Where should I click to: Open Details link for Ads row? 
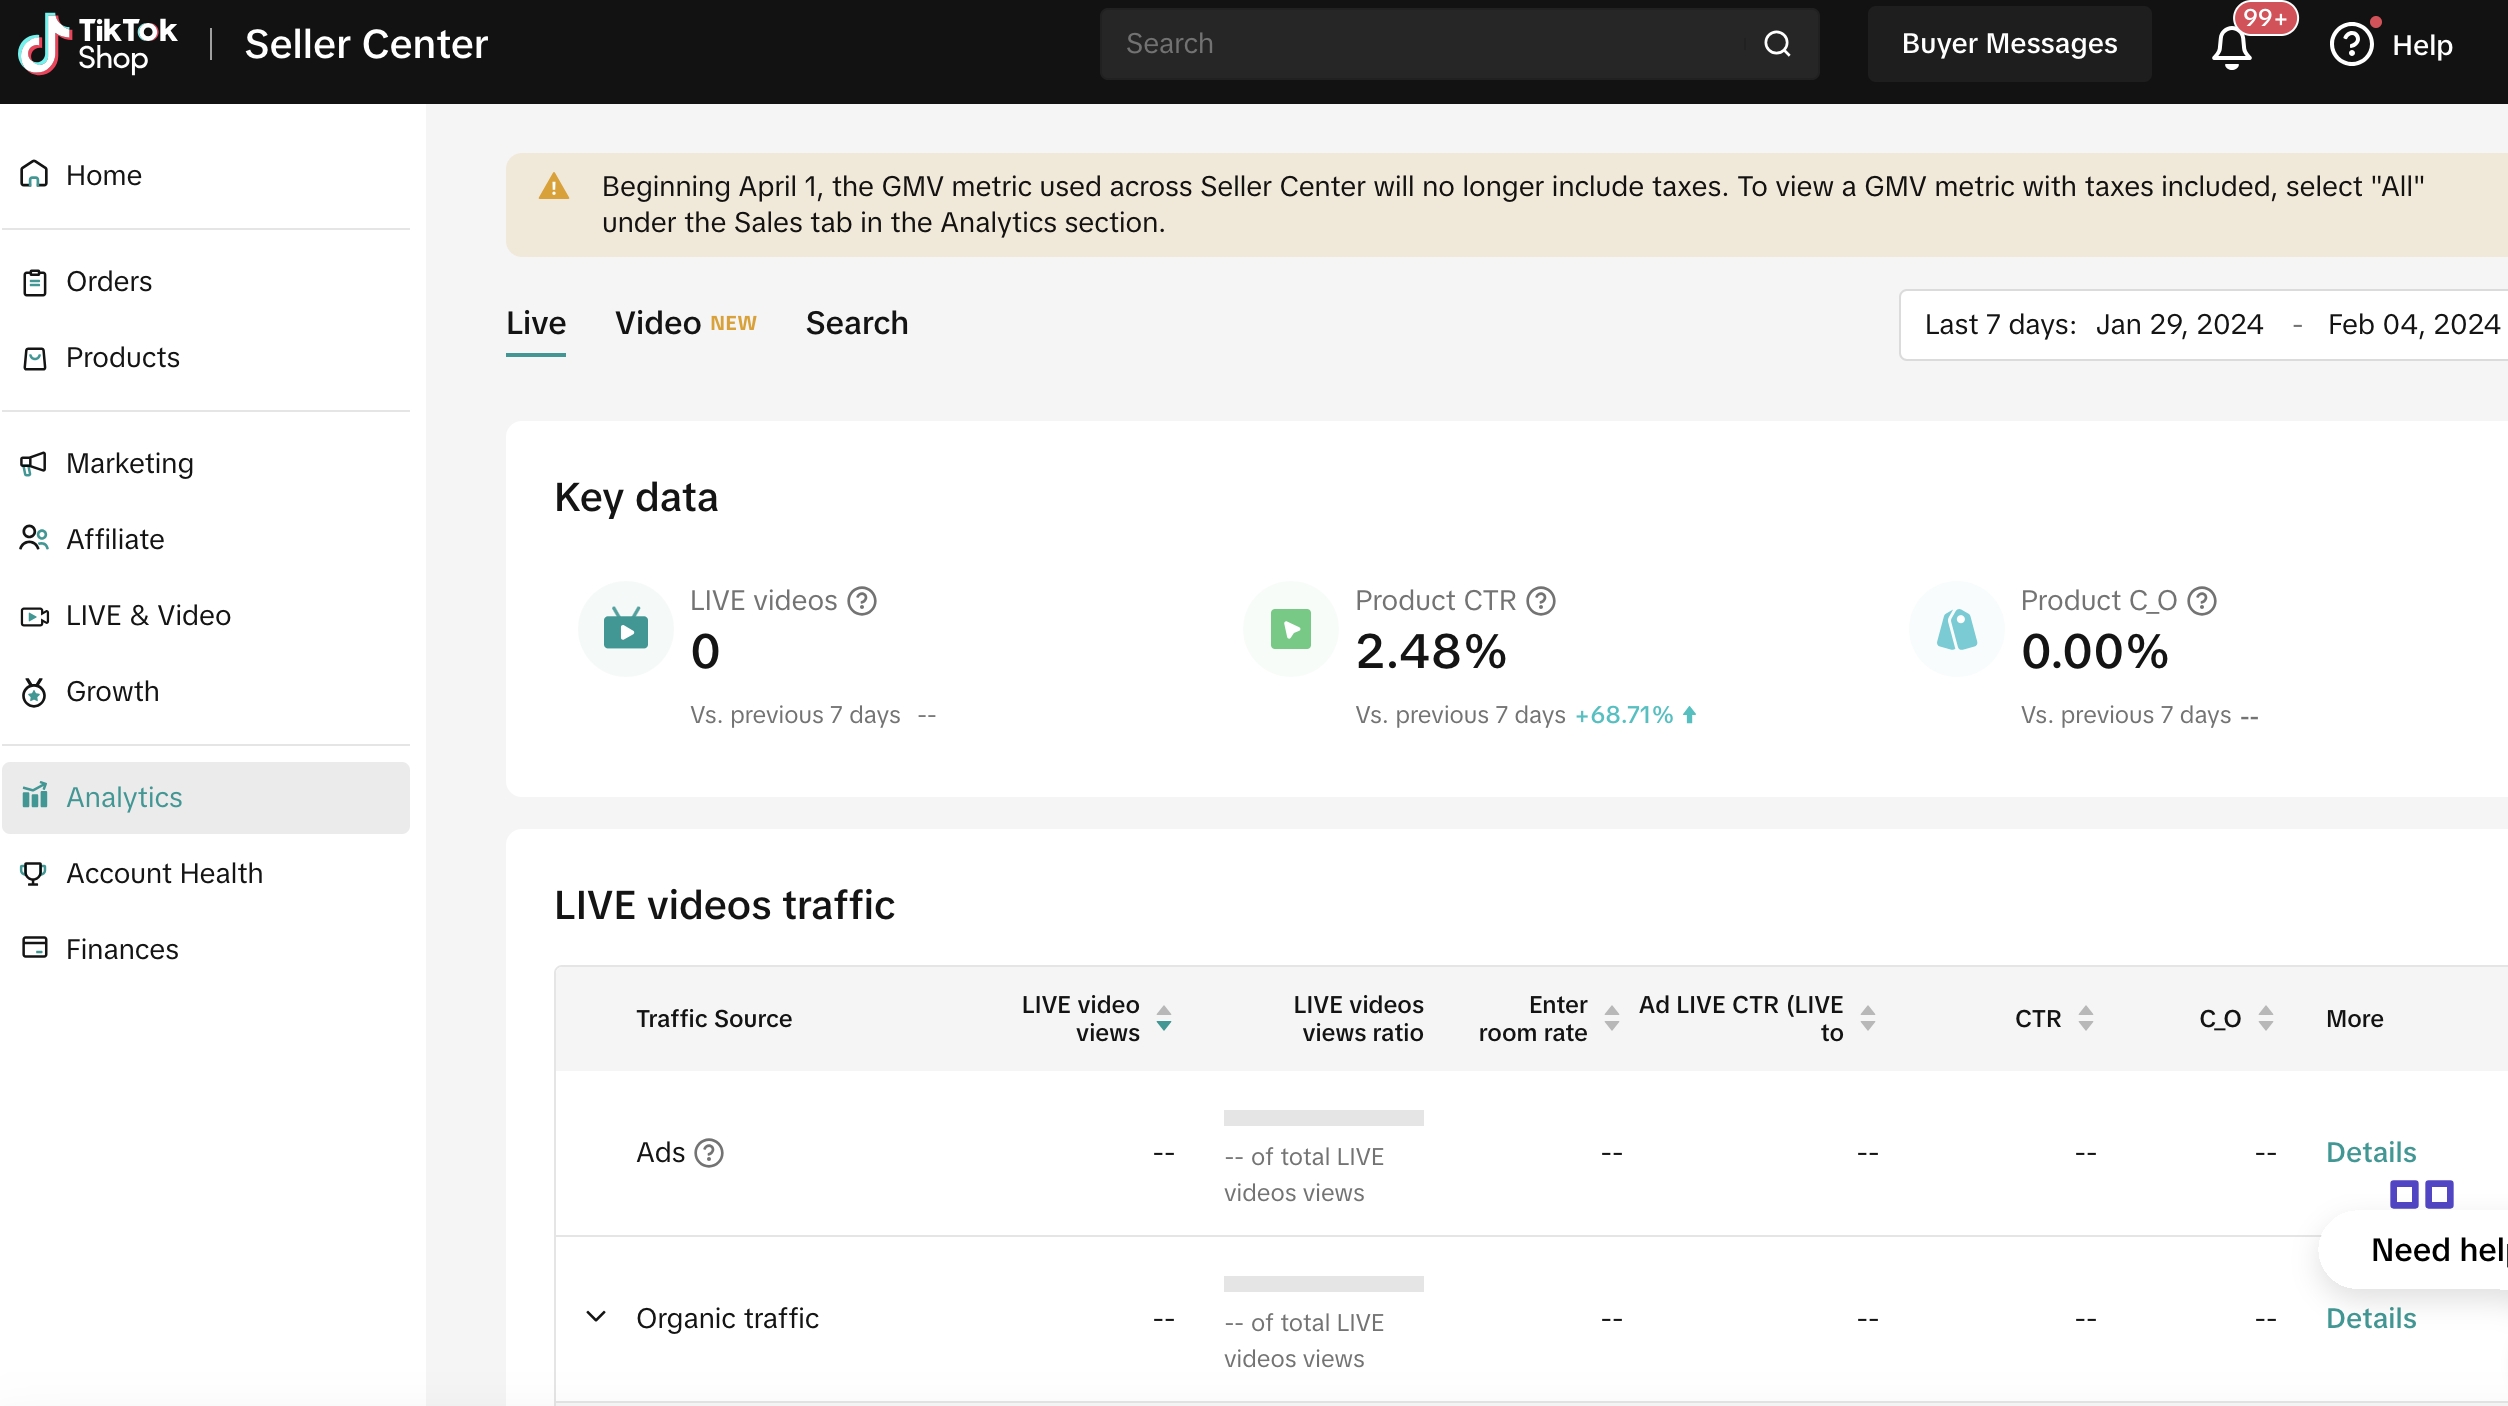[x=2370, y=1152]
